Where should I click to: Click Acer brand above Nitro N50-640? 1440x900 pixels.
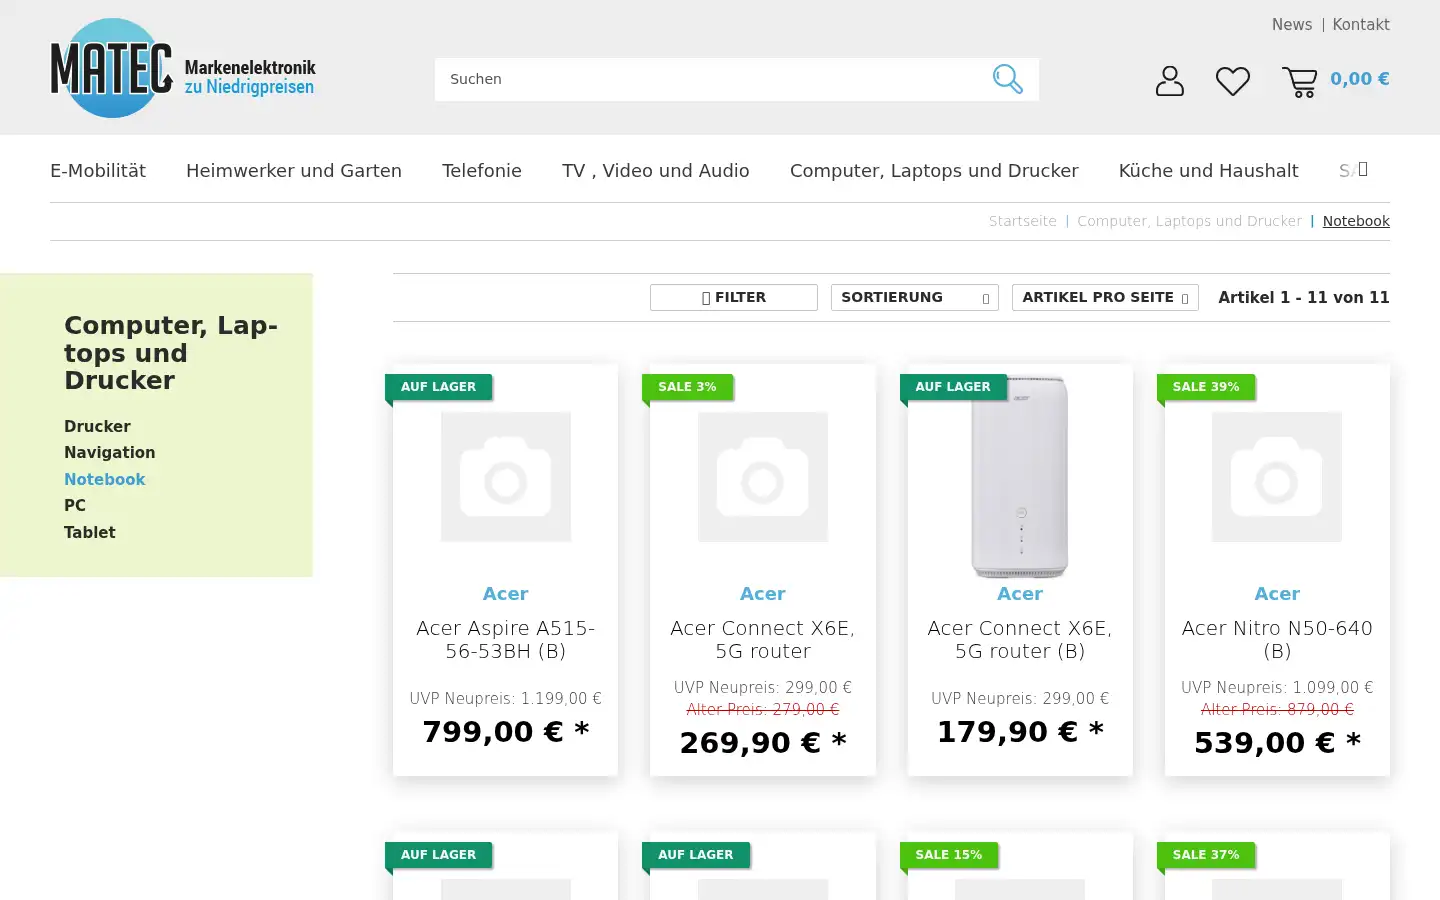click(1277, 594)
